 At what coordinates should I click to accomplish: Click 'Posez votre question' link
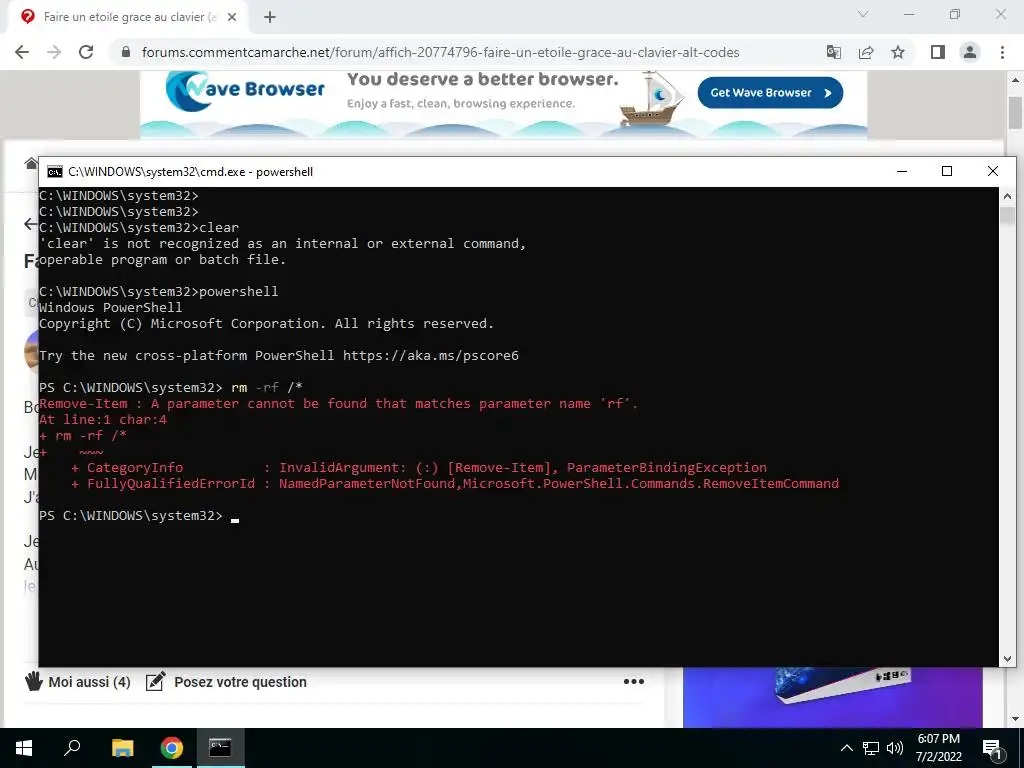pos(240,682)
